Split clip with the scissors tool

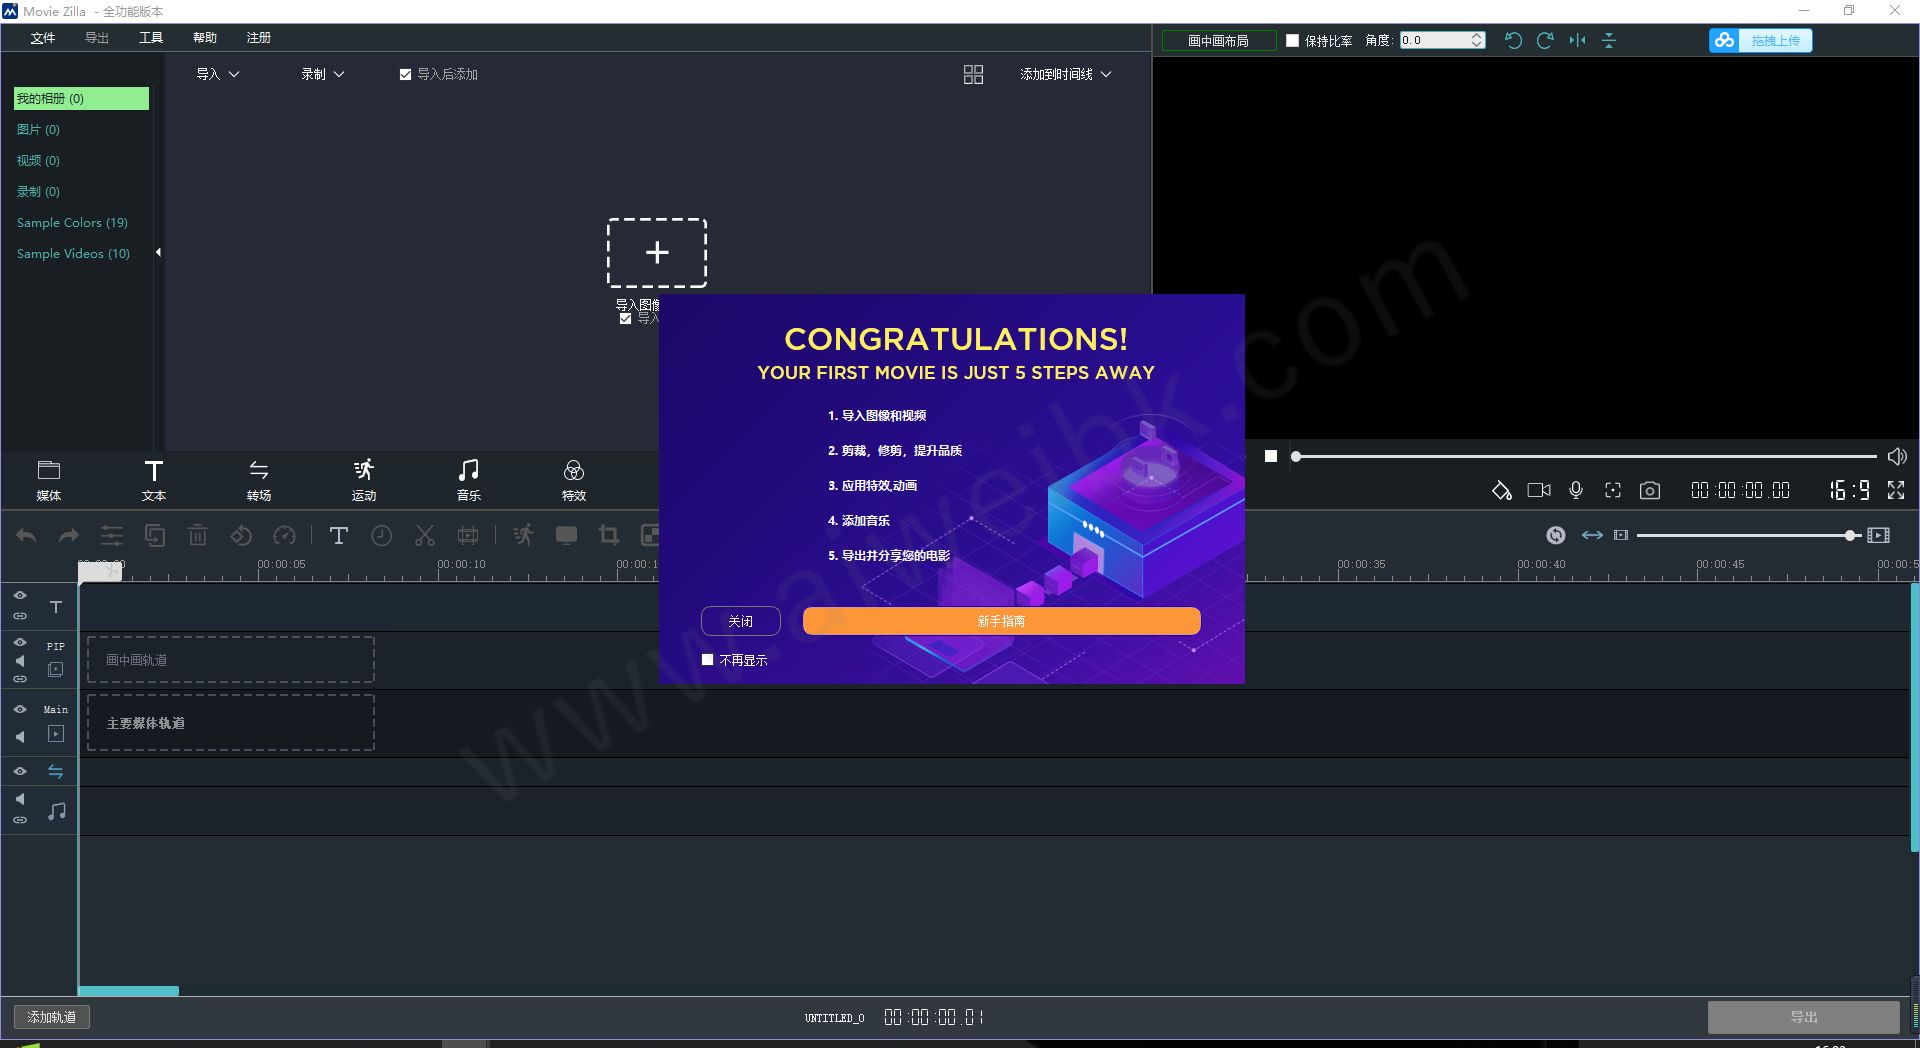point(424,536)
